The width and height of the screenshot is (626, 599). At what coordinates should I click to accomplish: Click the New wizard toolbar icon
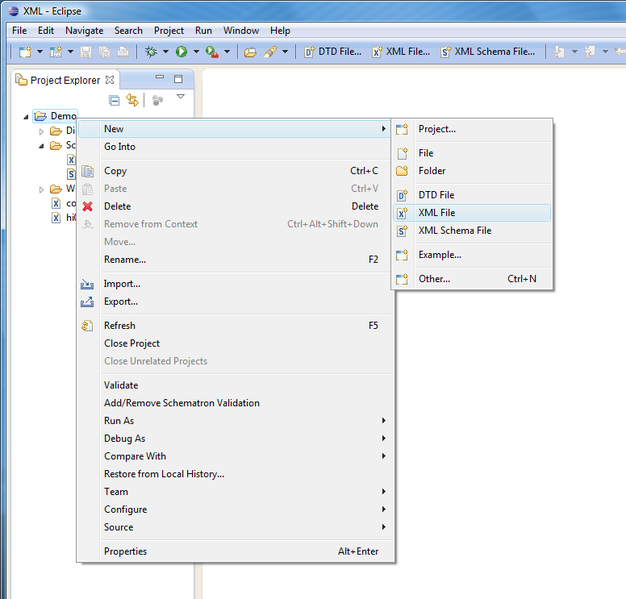coord(25,52)
